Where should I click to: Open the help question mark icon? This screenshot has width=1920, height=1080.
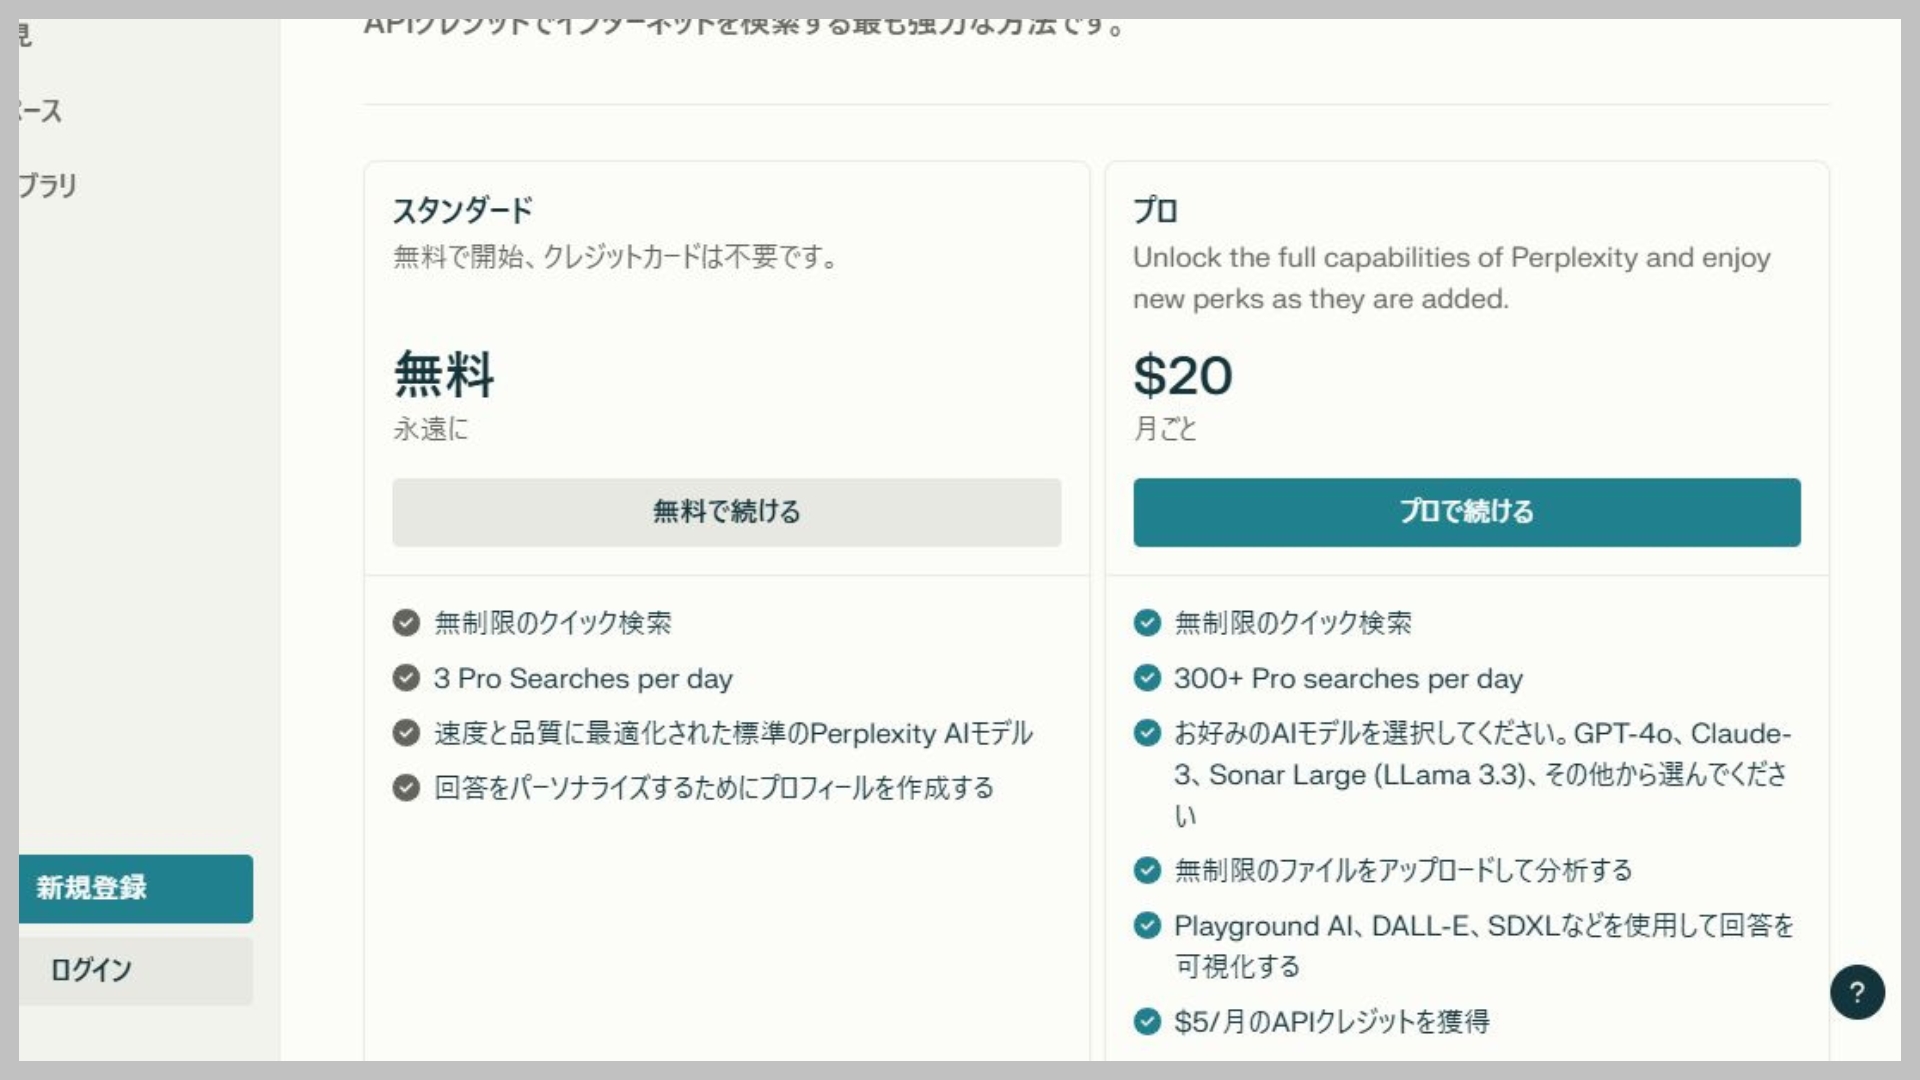point(1857,992)
